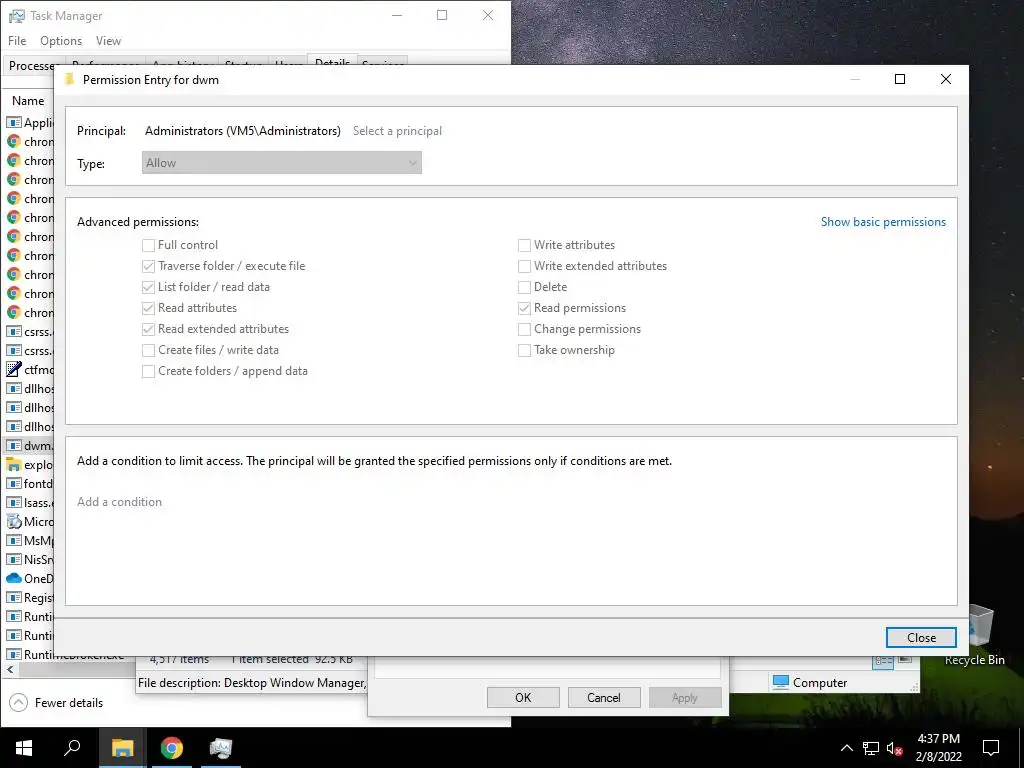Toggle the Read attributes checkbox
Screen dimensions: 1024x768
[148, 308]
